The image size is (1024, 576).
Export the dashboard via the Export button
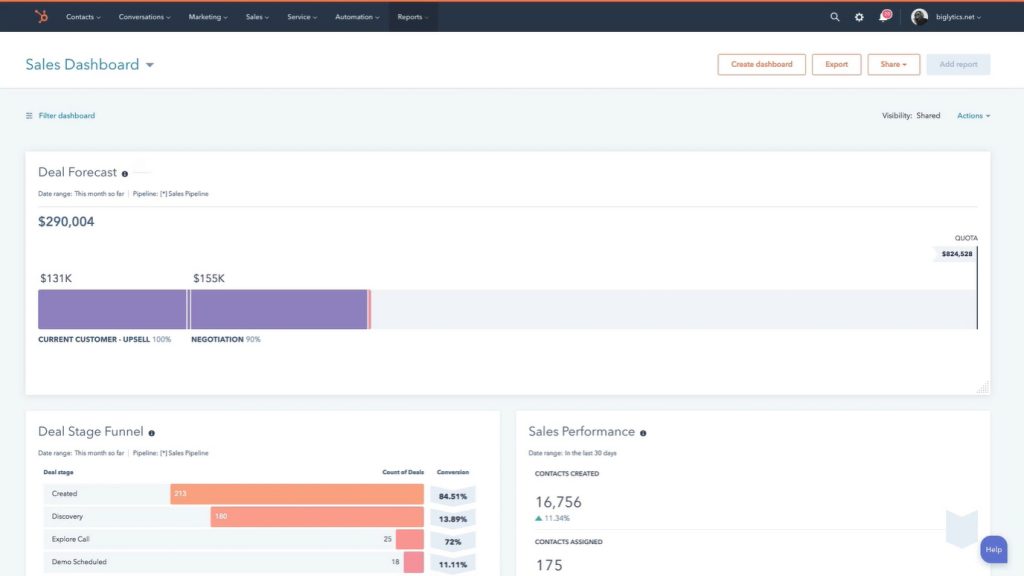(x=836, y=64)
